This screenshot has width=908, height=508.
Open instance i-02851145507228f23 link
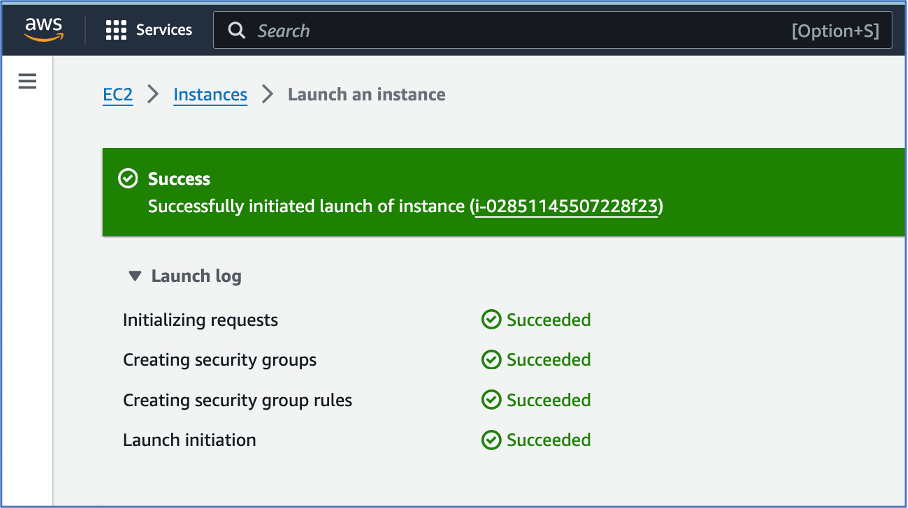[566, 207]
